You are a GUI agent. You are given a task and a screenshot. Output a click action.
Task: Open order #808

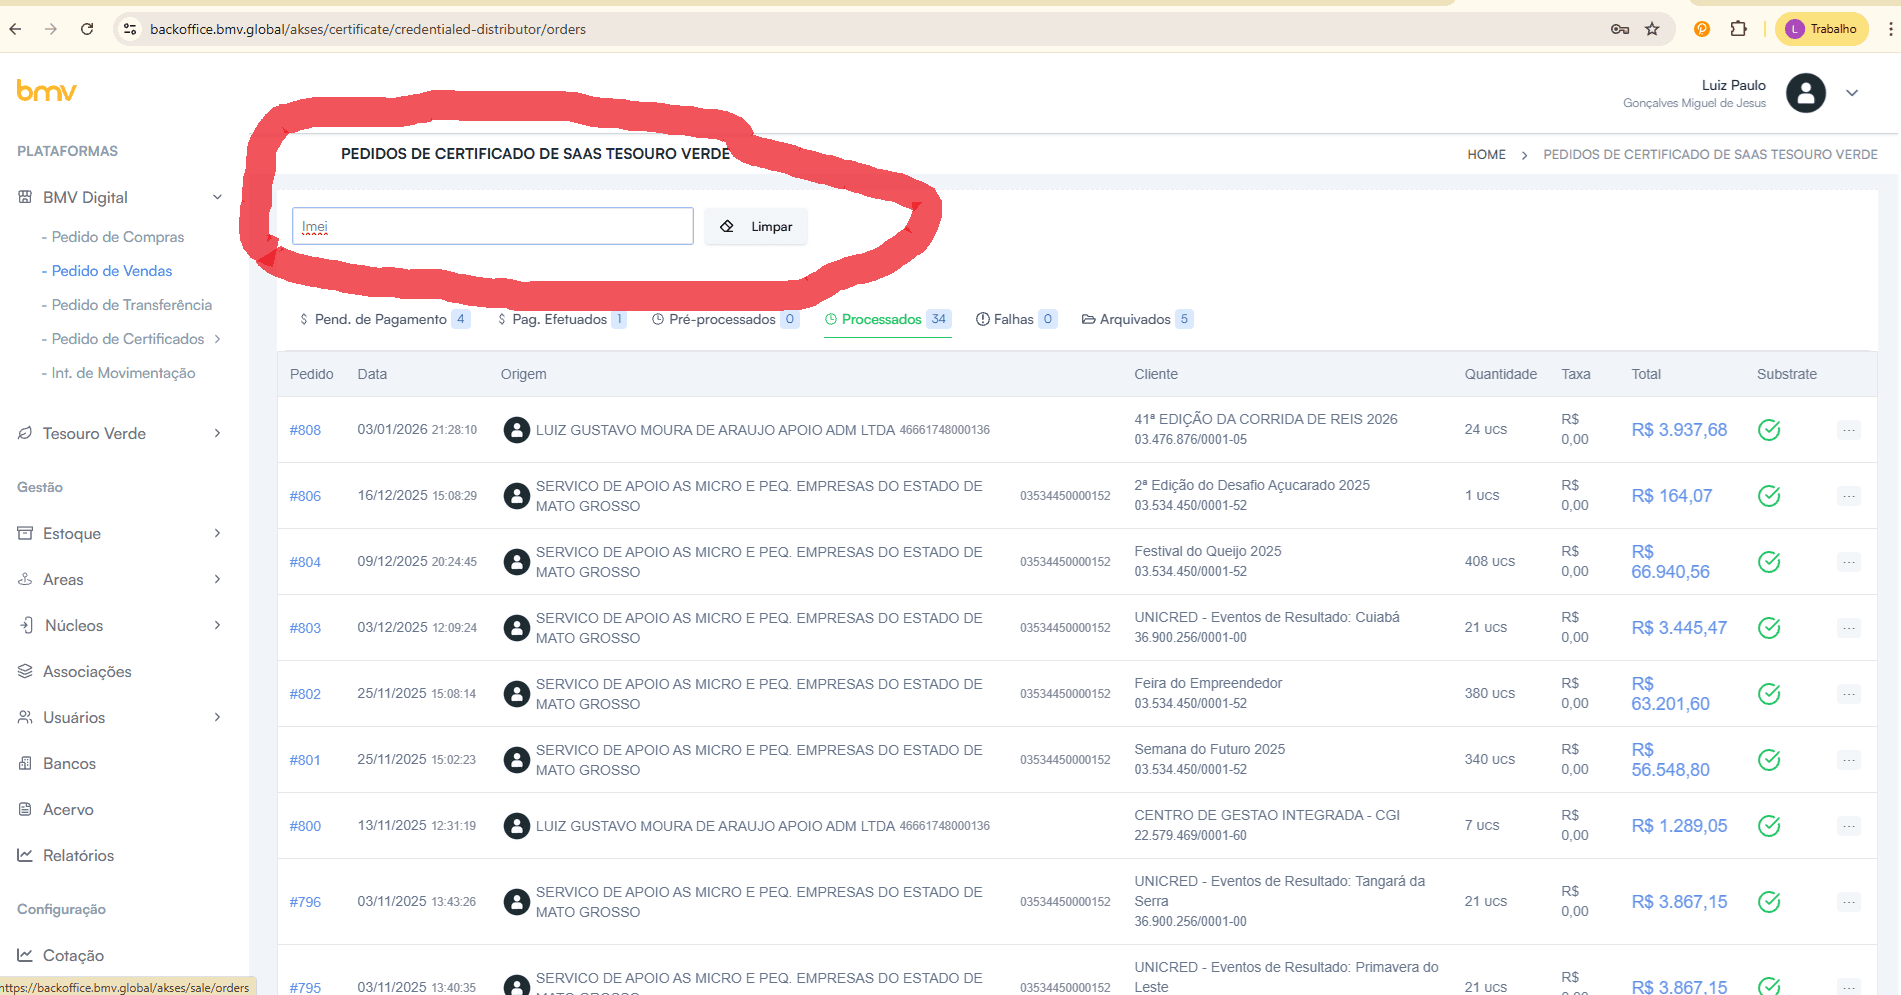tap(305, 430)
